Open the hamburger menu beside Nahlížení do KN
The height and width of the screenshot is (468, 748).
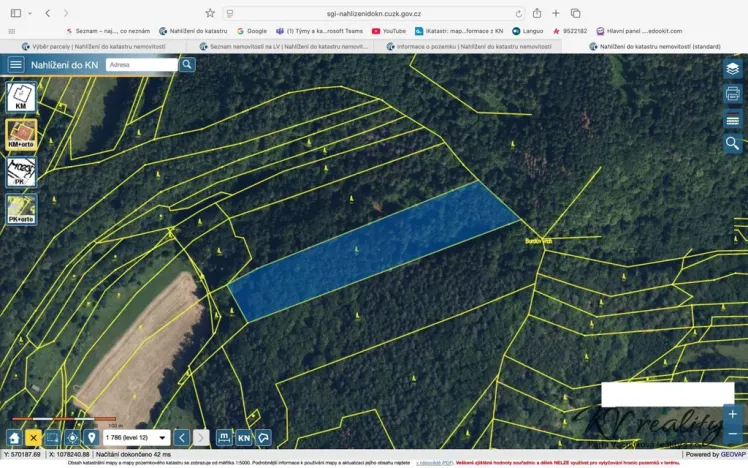pos(15,65)
